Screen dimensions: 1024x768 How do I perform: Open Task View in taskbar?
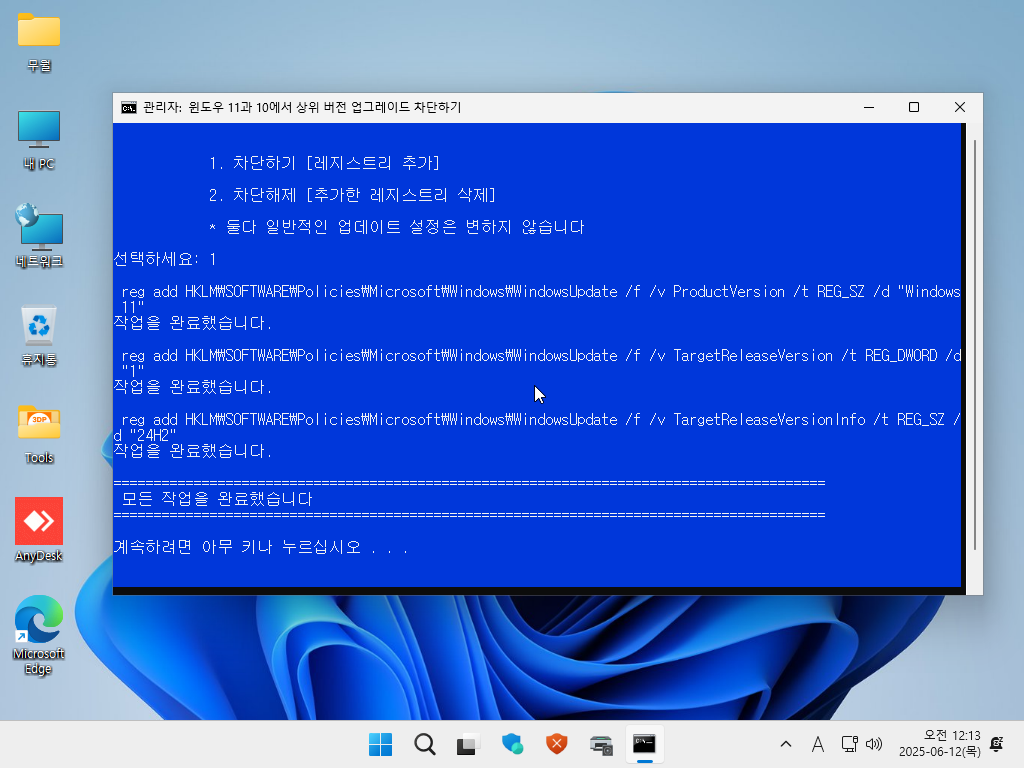coord(468,744)
